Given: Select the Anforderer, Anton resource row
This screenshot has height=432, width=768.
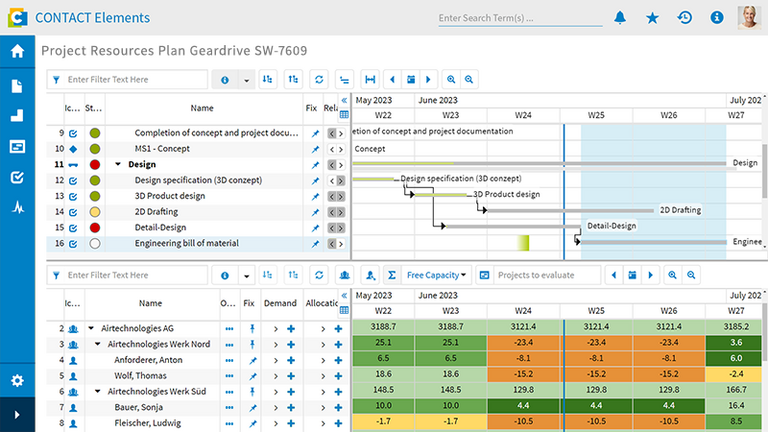Looking at the screenshot, I should pos(198,360).
